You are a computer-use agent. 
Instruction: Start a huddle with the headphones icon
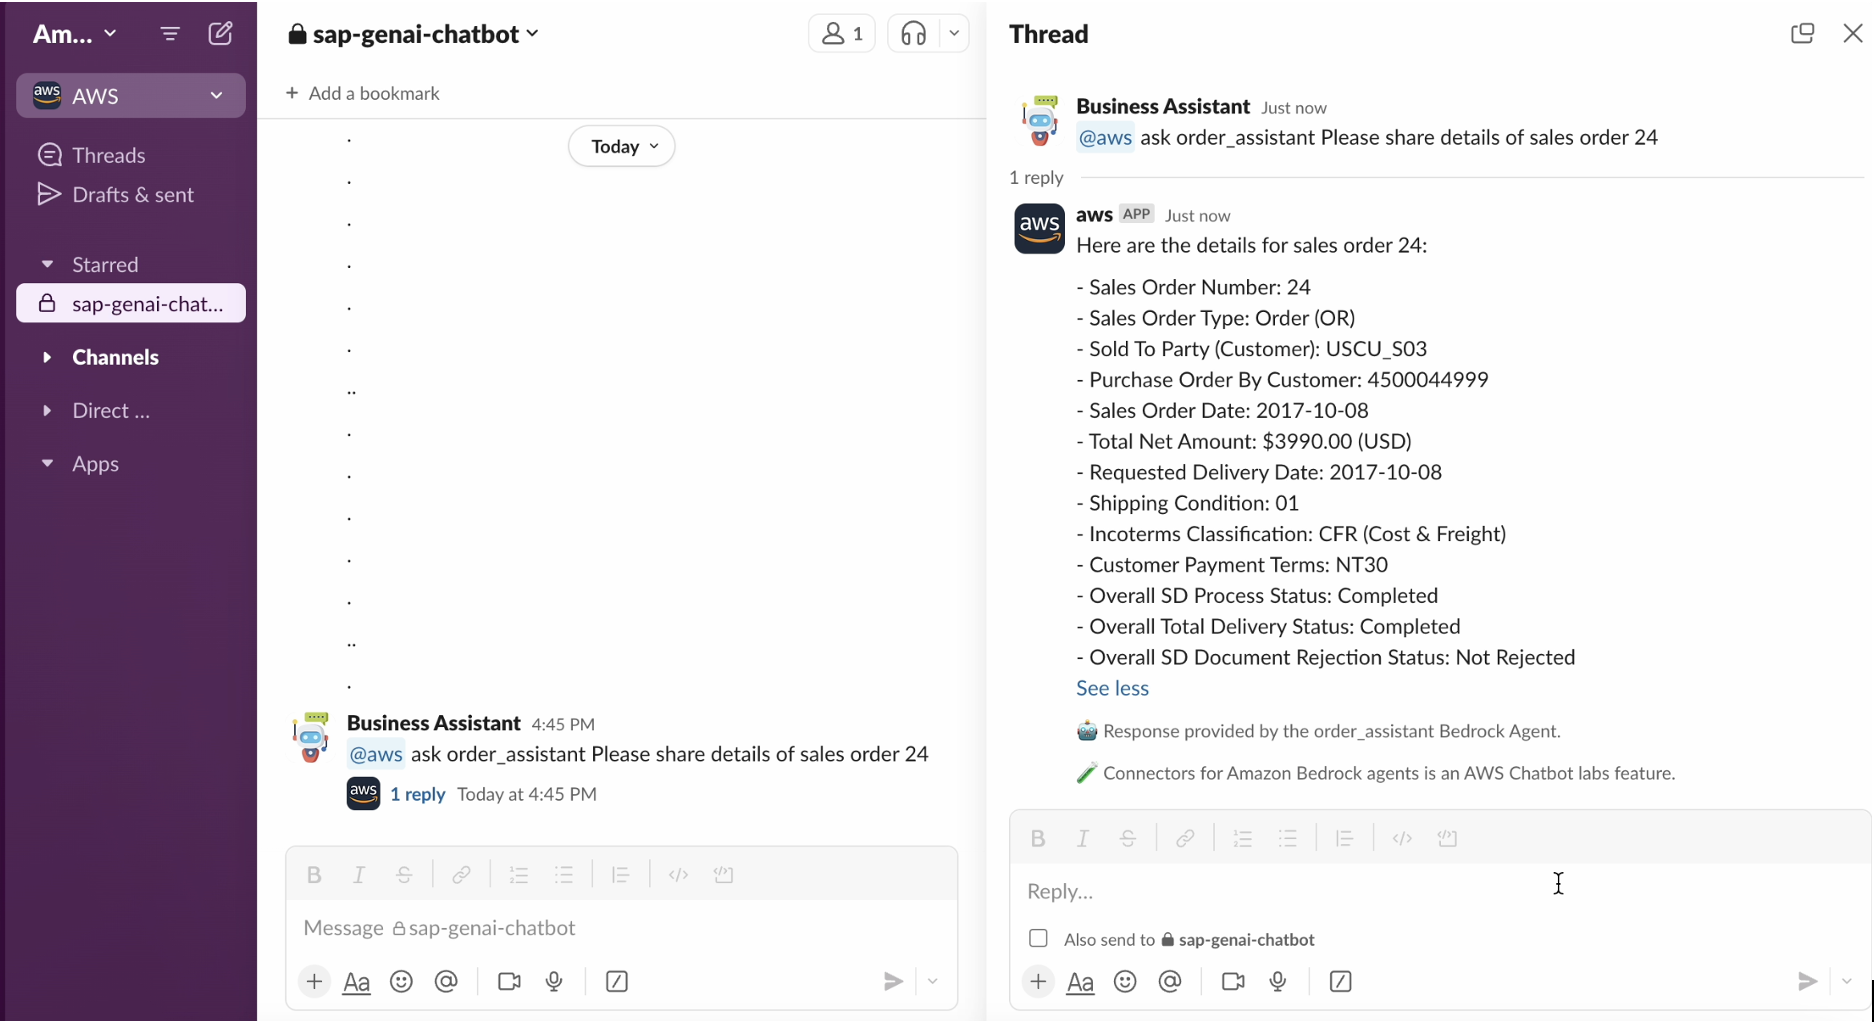tap(913, 34)
